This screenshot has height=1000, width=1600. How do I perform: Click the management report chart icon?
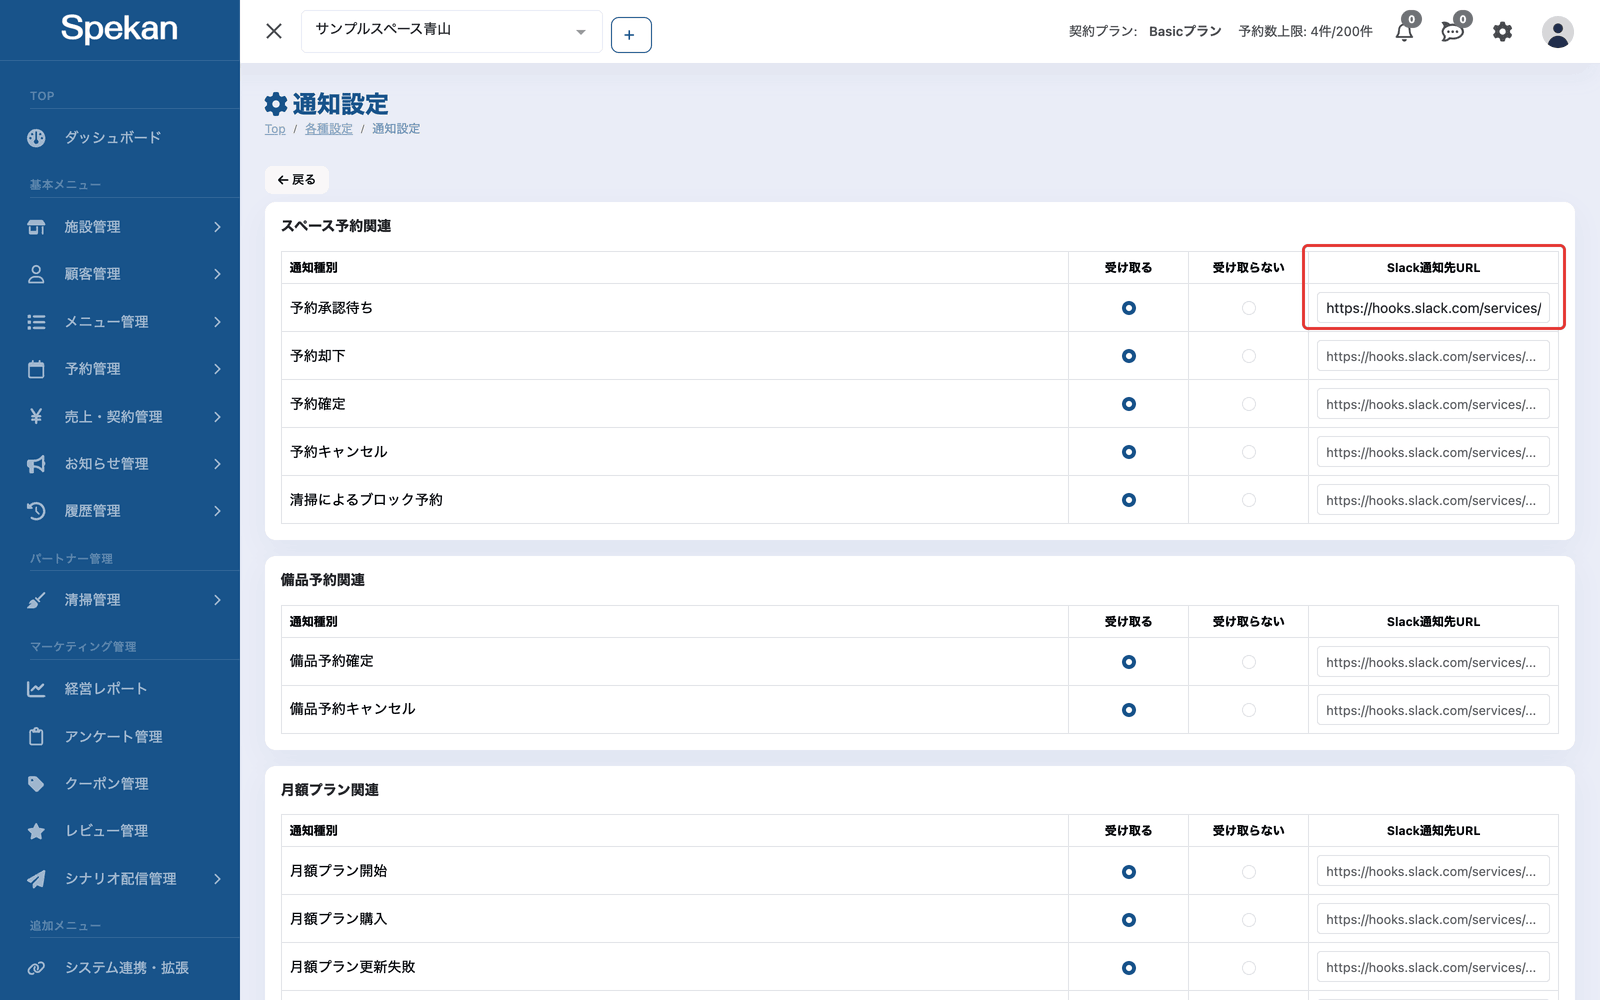pos(36,689)
